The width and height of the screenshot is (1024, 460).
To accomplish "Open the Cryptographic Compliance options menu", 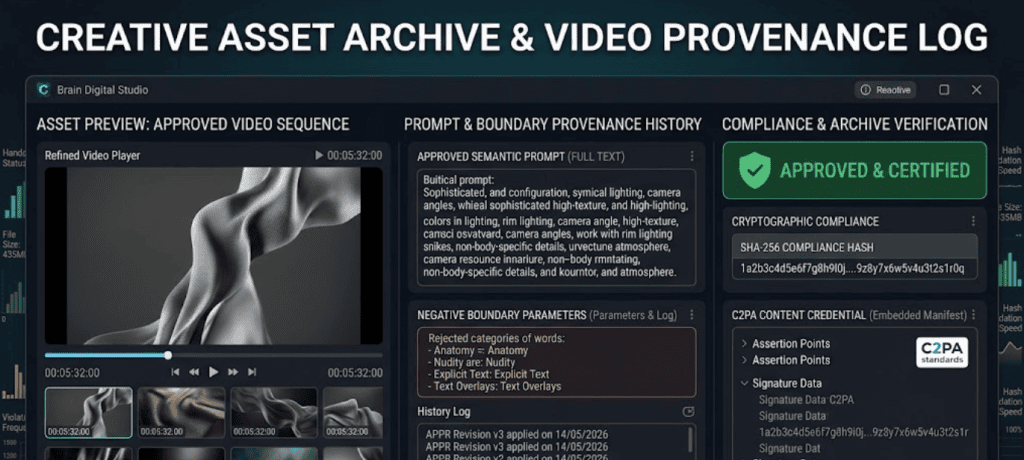I will tap(973, 222).
